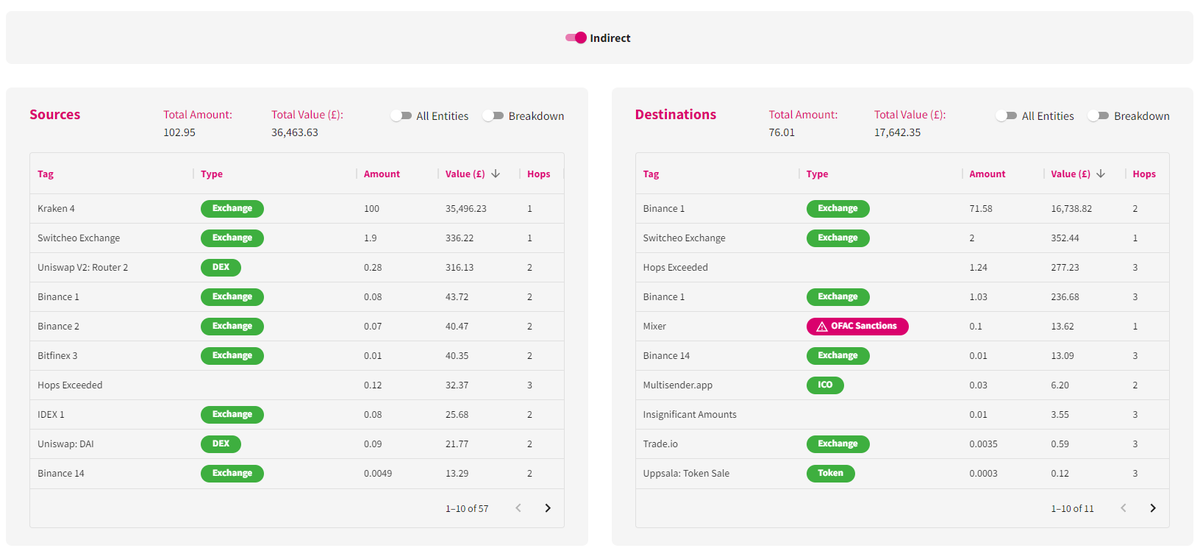
Task: Click the Destinations panel heading
Action: click(676, 115)
